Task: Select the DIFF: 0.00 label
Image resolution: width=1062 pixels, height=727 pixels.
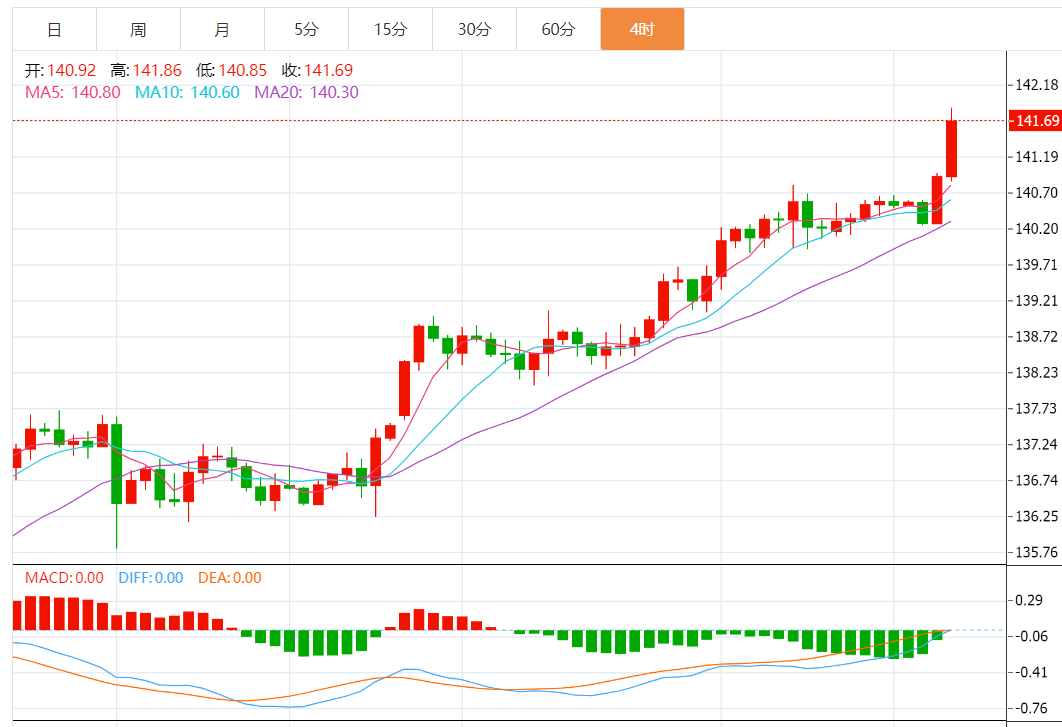Action: (150, 577)
